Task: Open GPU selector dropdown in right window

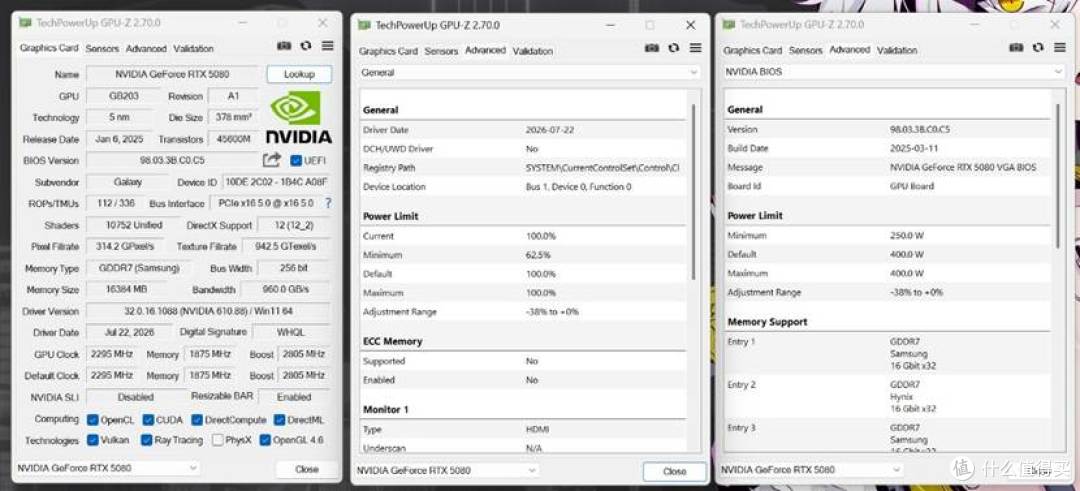Action: (x=811, y=470)
